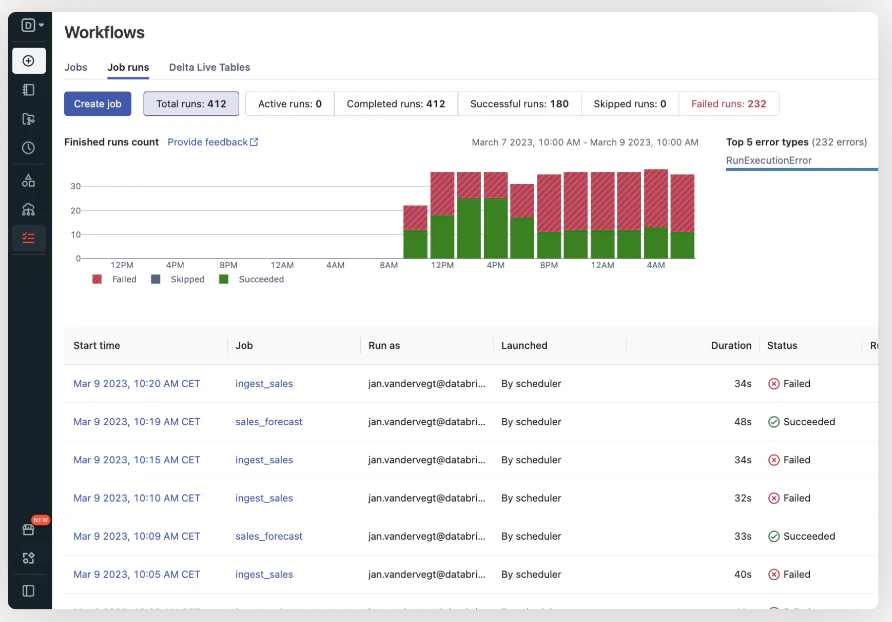This screenshot has width=892, height=622.
Task: Click the Failed status icon for 10:20 AM run
Action: click(774, 384)
